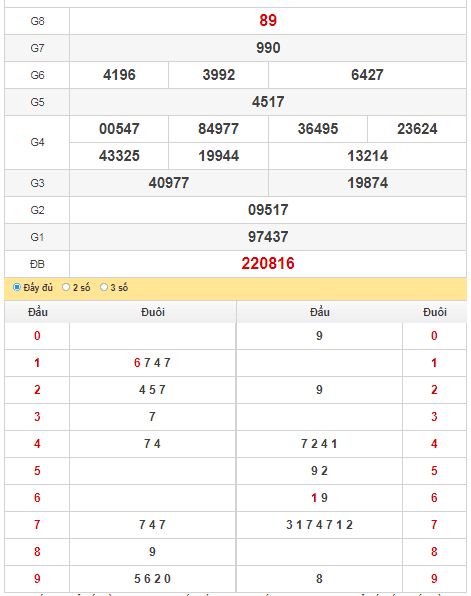This screenshot has height=596, width=471.
Task: Click the red ĐB jackpot number 220816
Action: 268,263
